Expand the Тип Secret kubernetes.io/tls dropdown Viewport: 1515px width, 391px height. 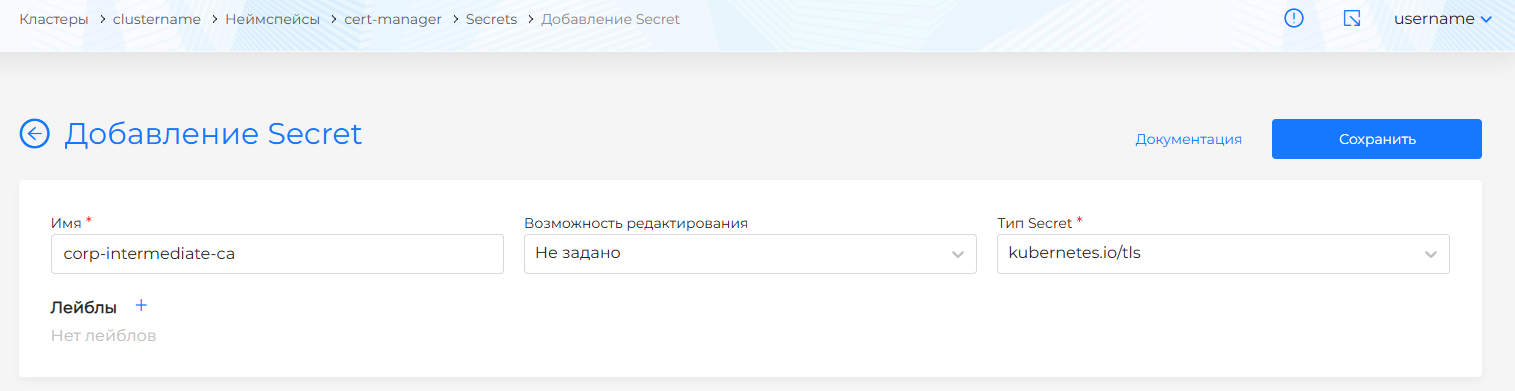(1223, 254)
